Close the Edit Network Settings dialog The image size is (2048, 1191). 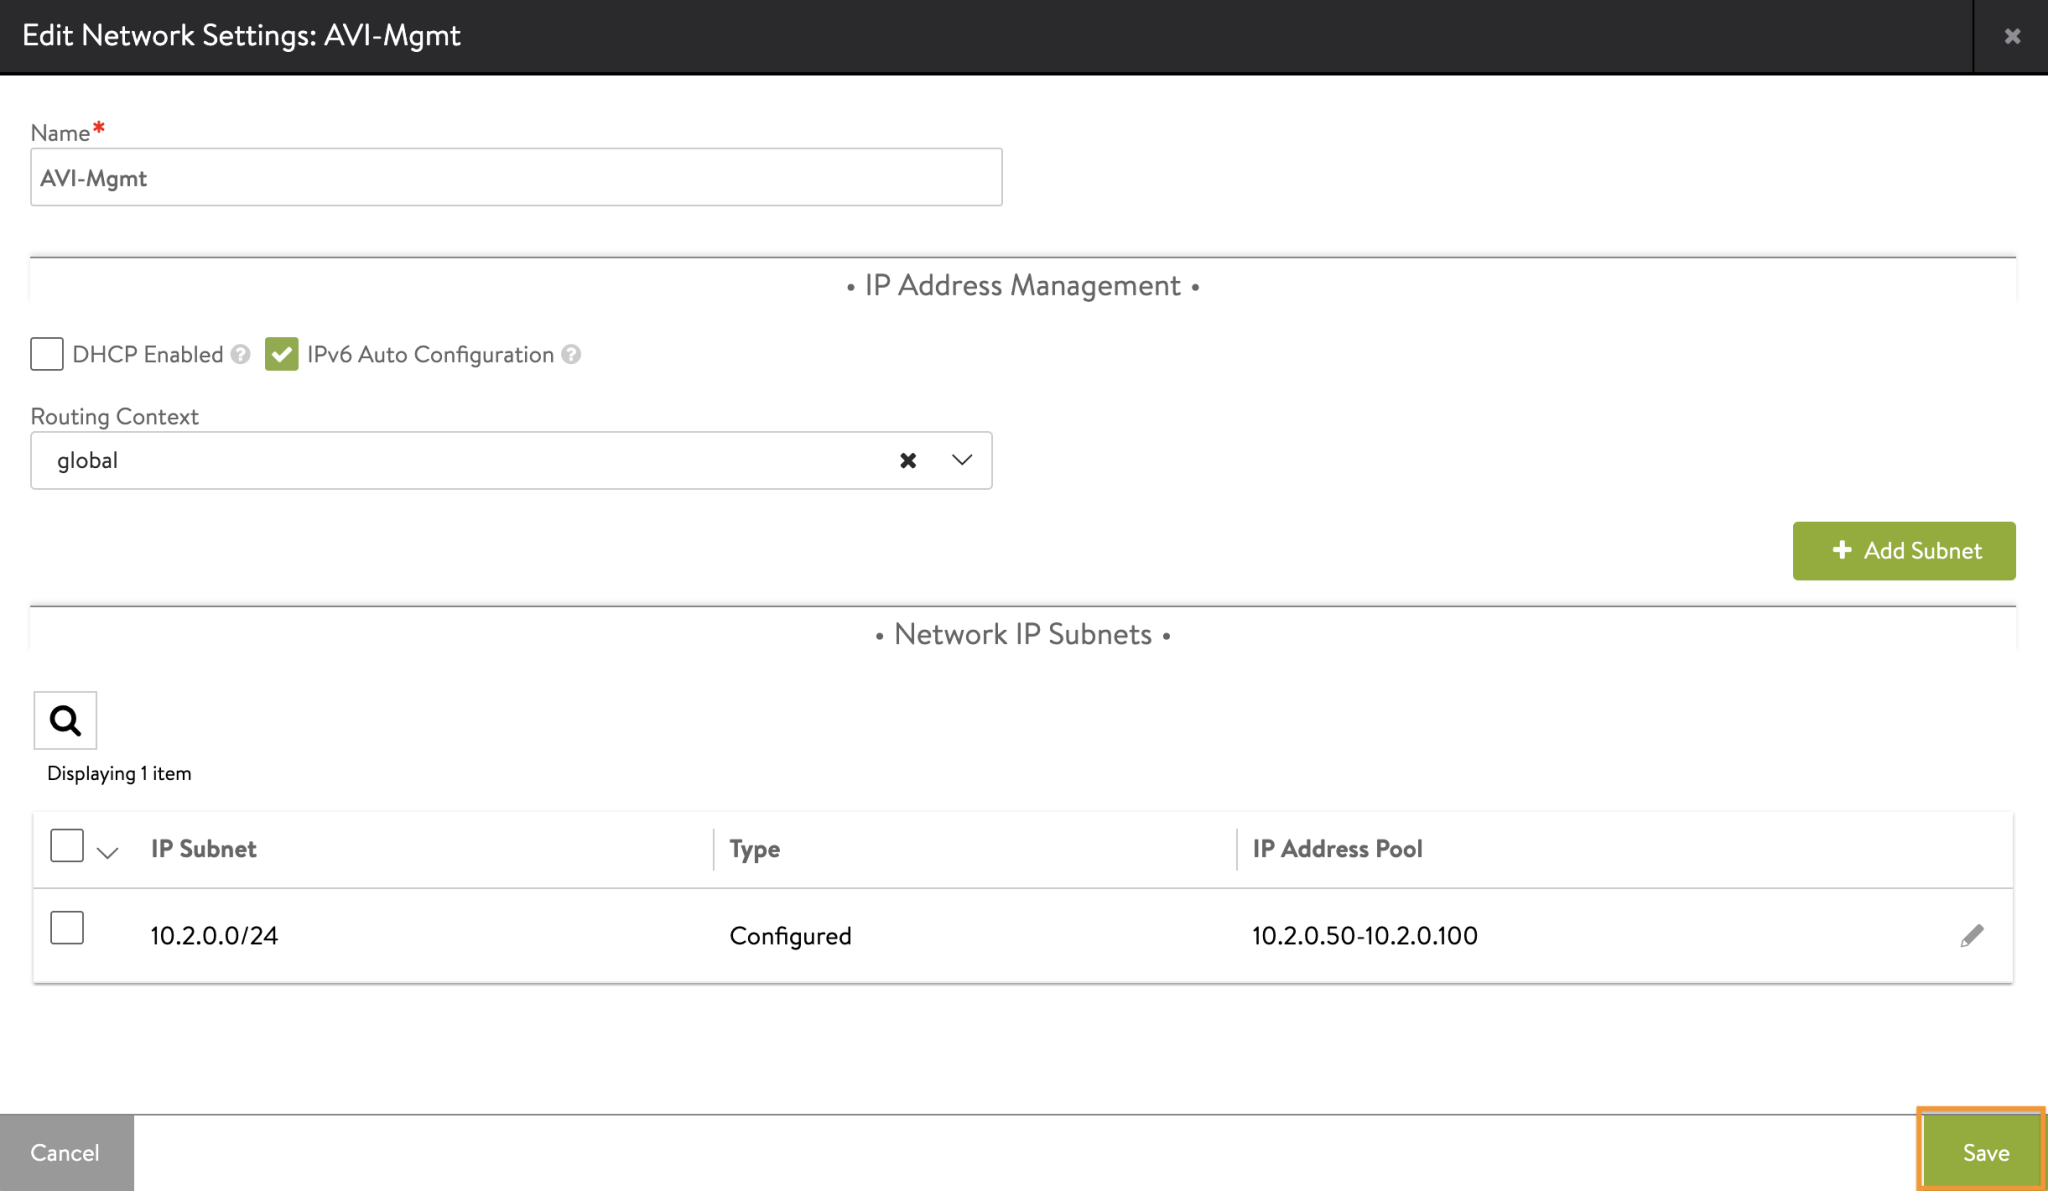point(2011,35)
